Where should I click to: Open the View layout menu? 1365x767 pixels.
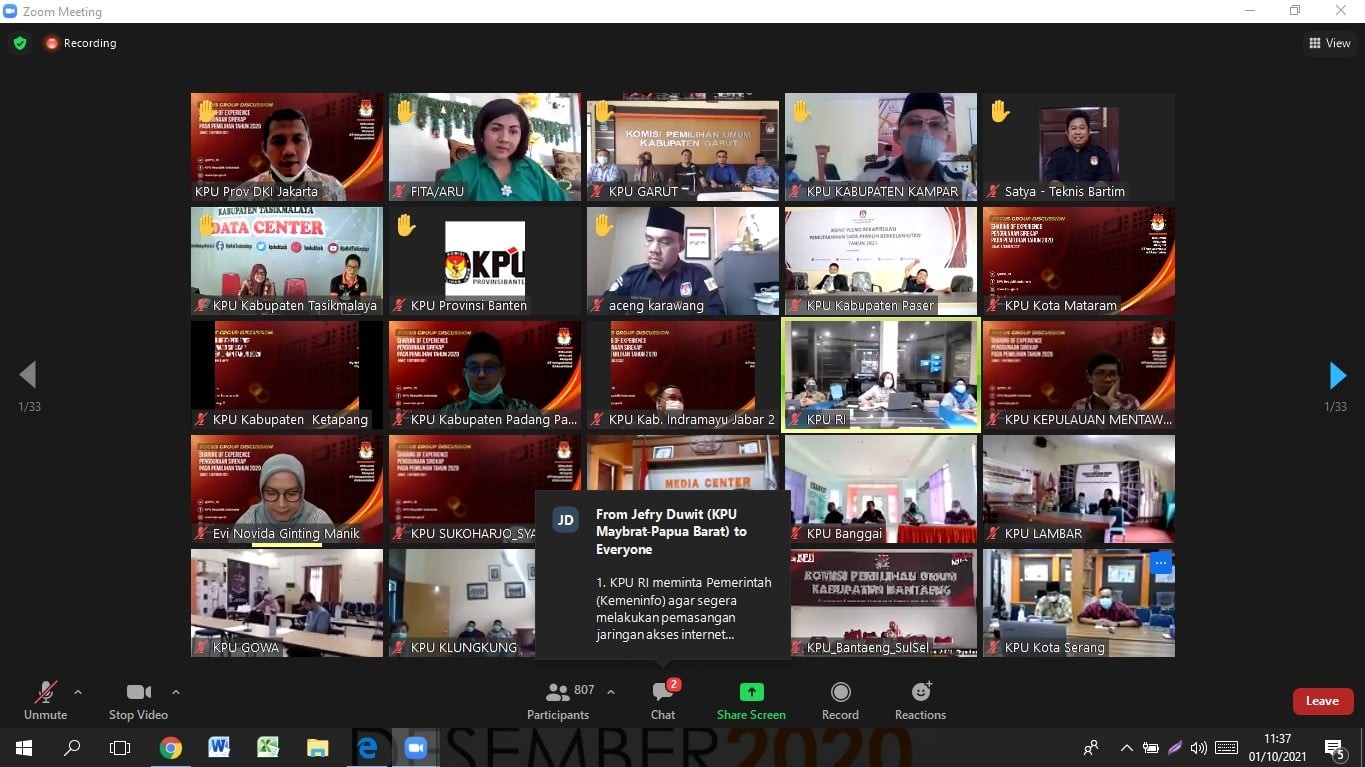[x=1329, y=43]
